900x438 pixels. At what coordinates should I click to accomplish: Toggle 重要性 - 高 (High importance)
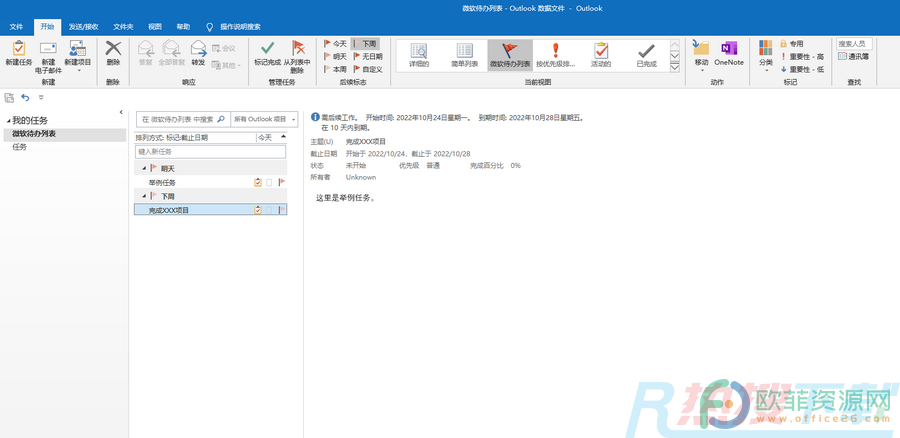tap(802, 56)
